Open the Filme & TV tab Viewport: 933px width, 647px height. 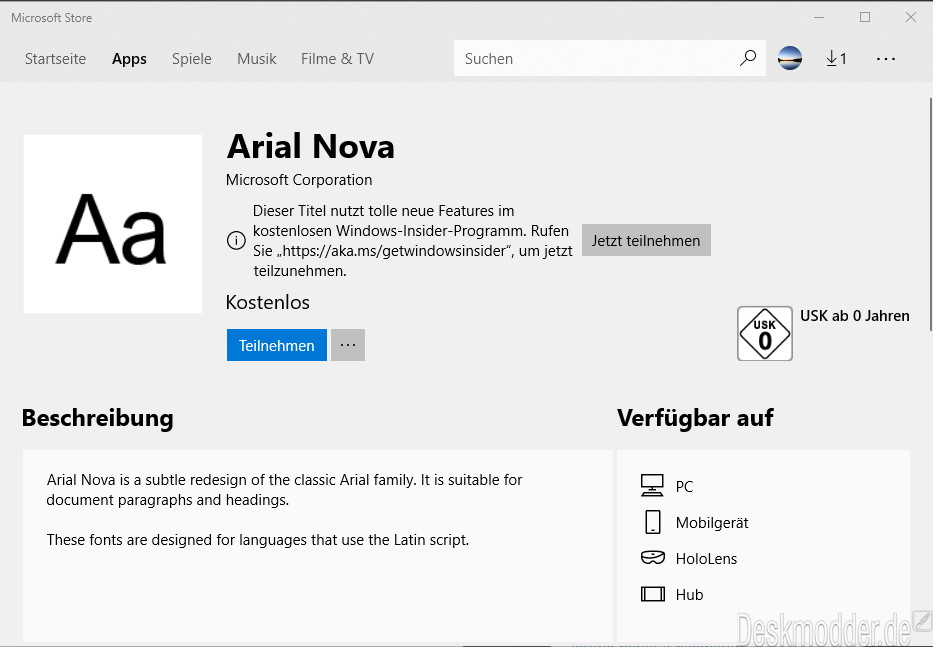(337, 59)
